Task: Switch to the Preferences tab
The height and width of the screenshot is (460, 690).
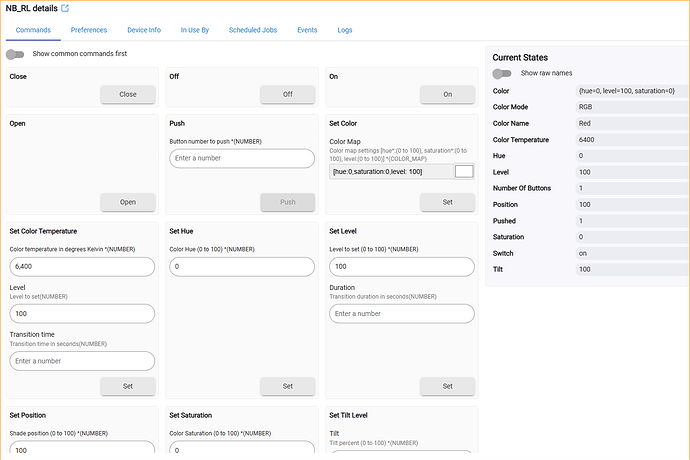Action: 89,30
